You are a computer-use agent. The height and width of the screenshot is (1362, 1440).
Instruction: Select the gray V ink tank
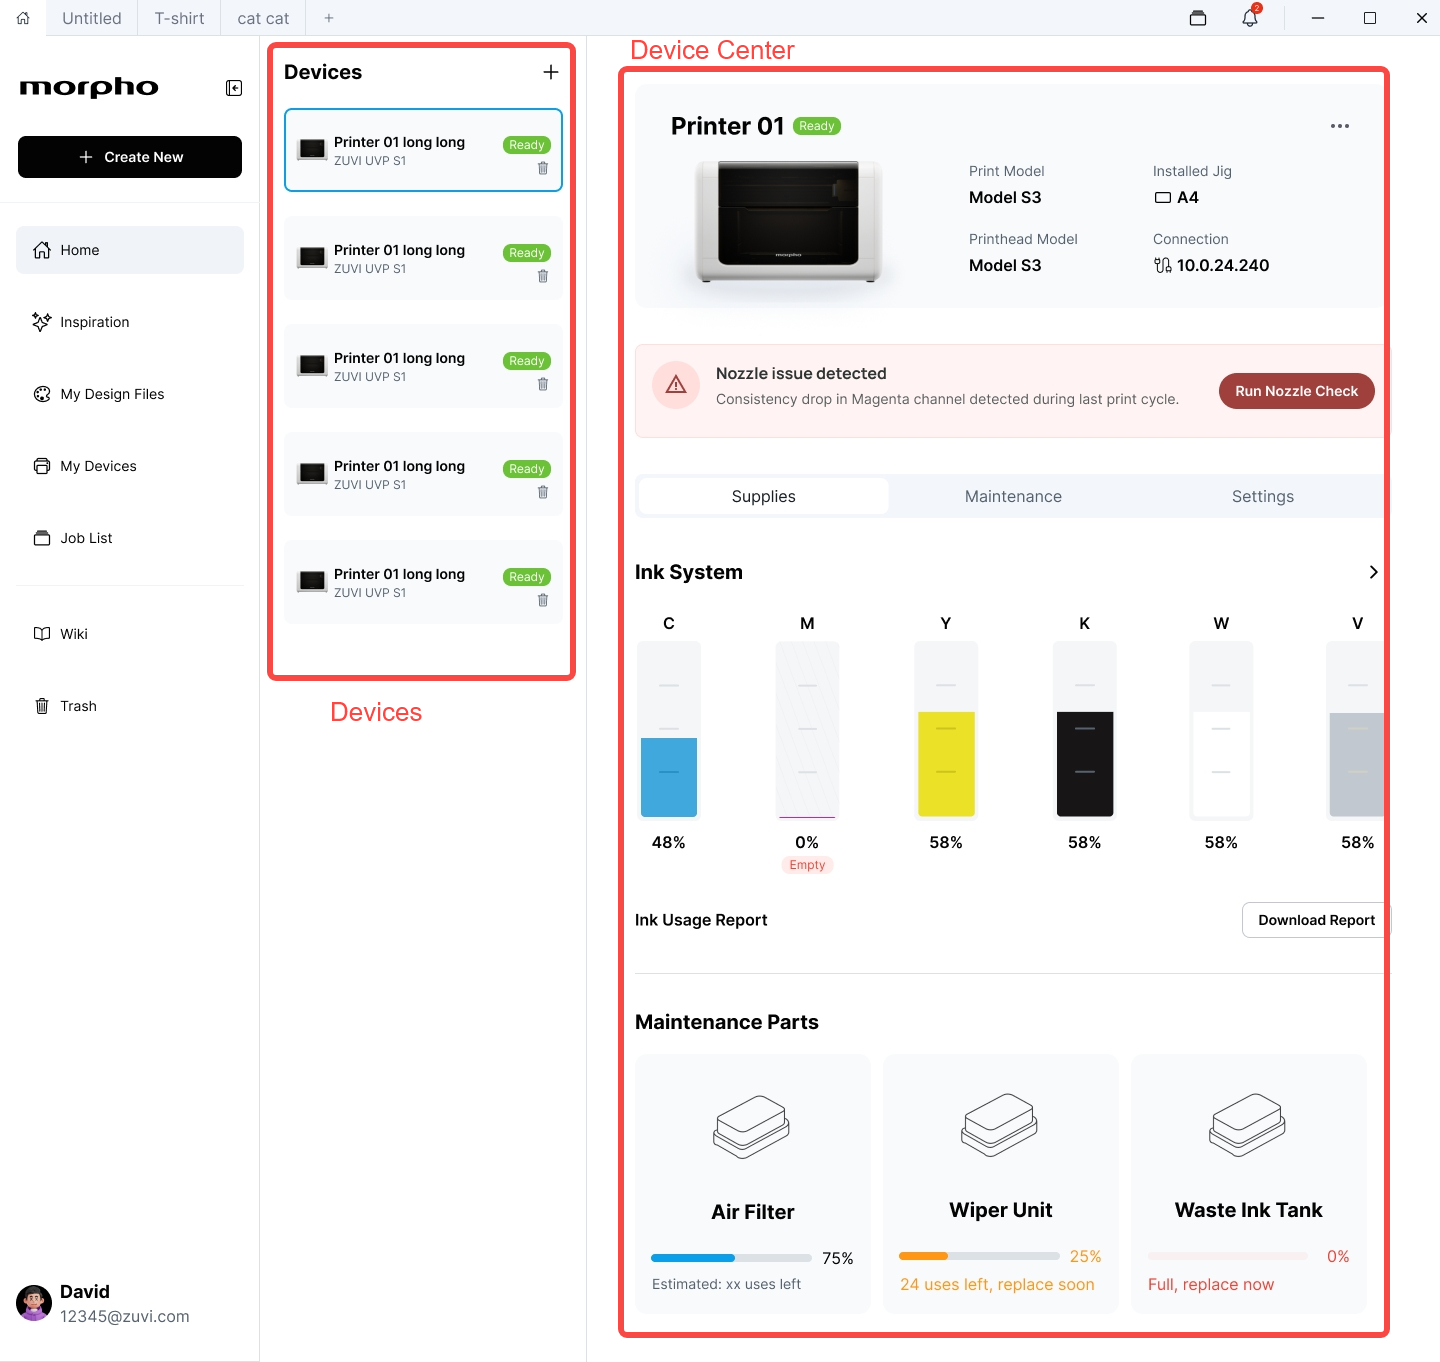coord(1356,730)
